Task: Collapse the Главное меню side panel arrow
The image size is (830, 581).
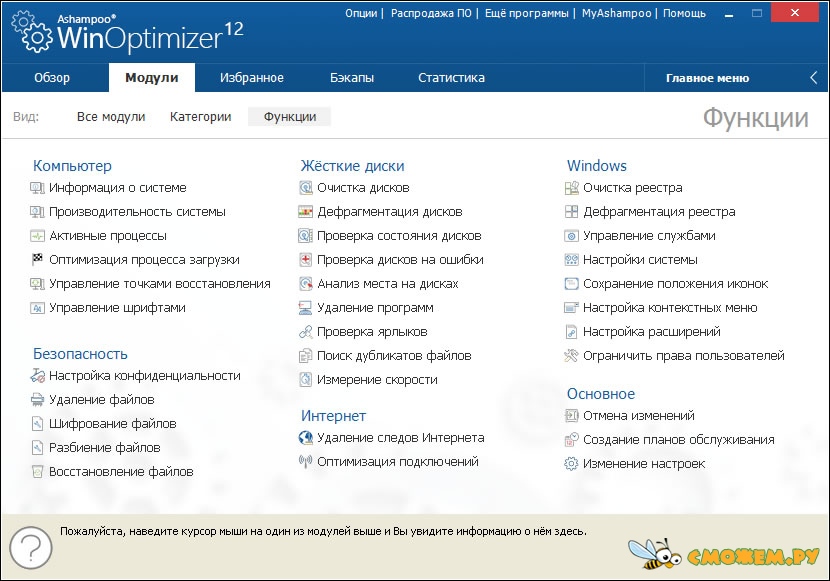Action: (814, 78)
